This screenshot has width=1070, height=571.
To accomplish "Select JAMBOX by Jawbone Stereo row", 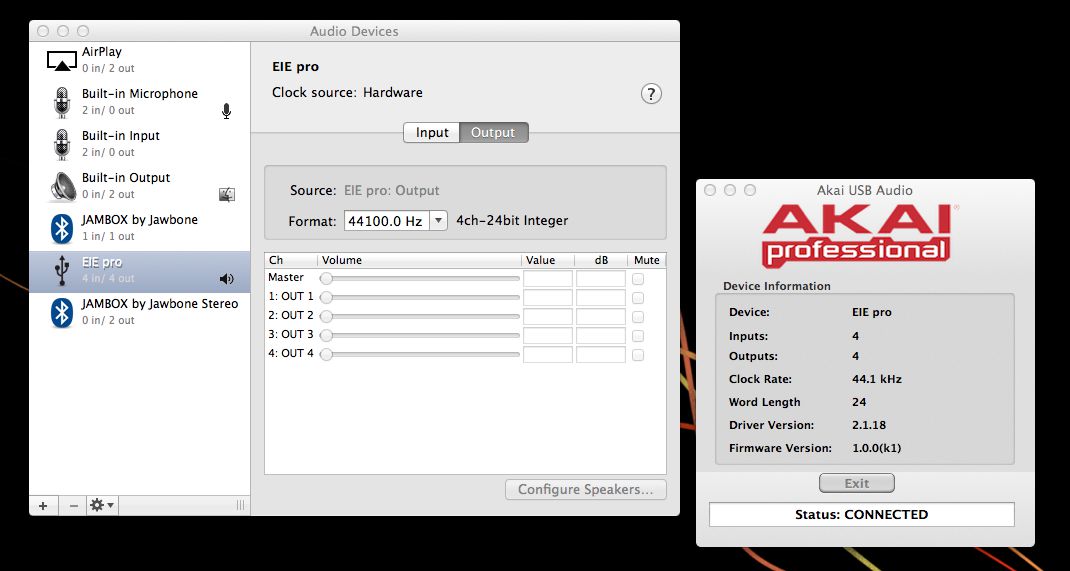I will point(139,312).
